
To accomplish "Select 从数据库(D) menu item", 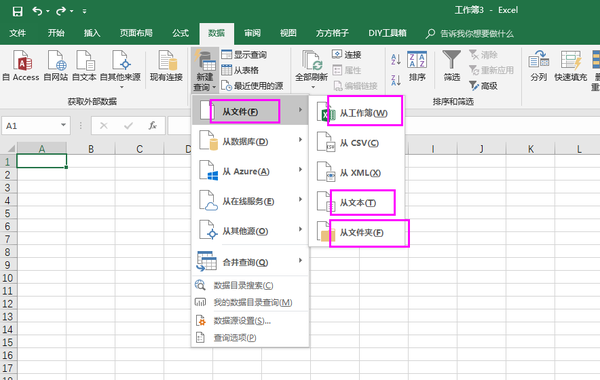I will click(x=250, y=141).
